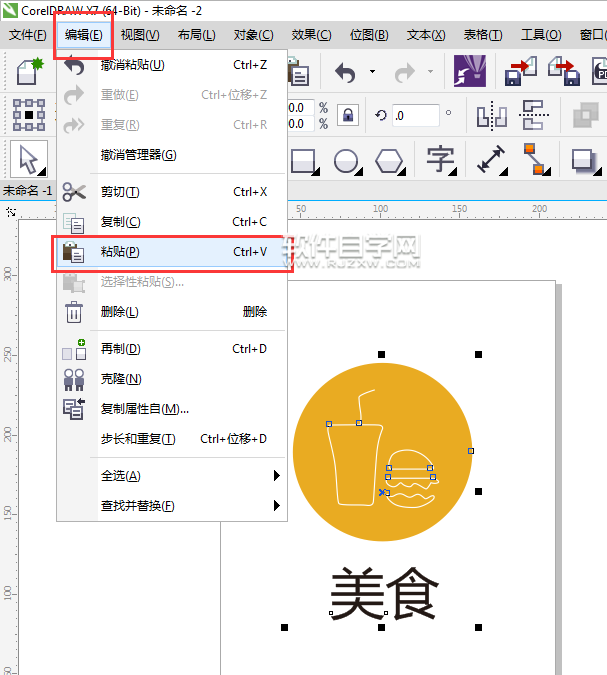Select the Rectangle tool

[x=305, y=161]
